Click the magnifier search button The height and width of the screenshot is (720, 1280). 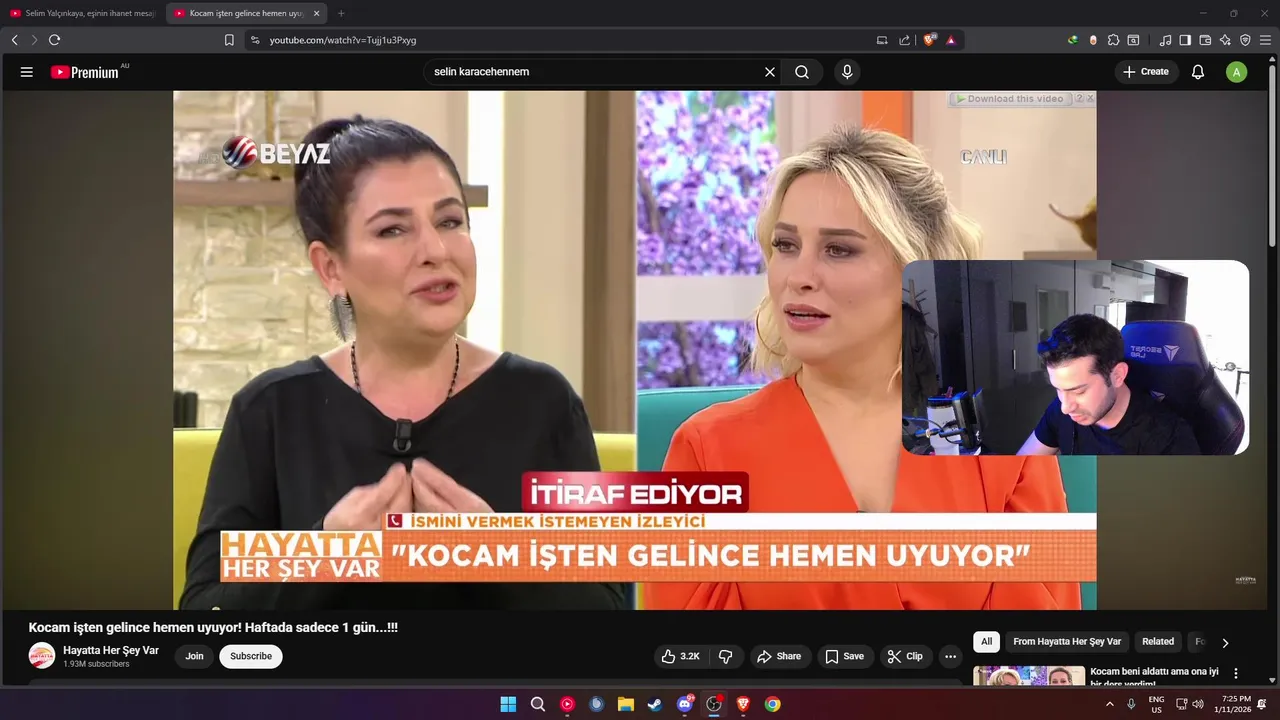(802, 72)
